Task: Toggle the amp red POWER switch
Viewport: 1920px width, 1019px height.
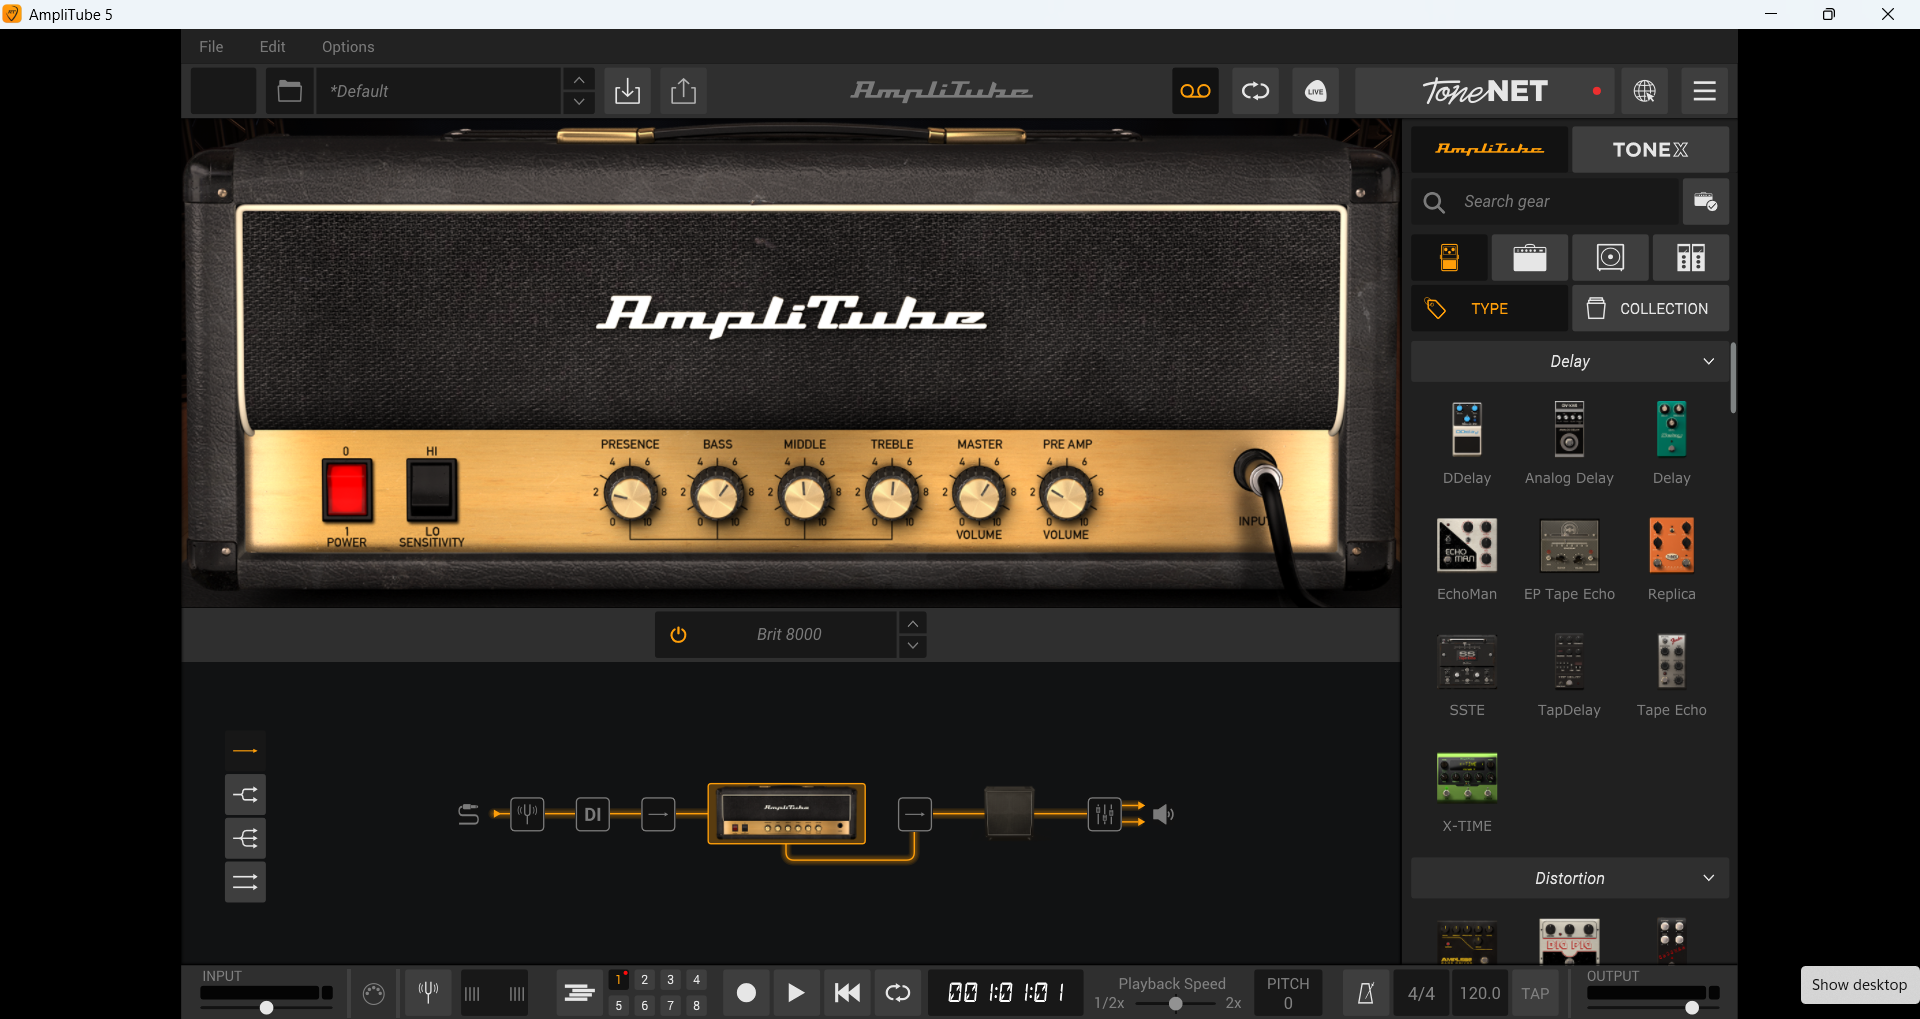Action: [347, 491]
